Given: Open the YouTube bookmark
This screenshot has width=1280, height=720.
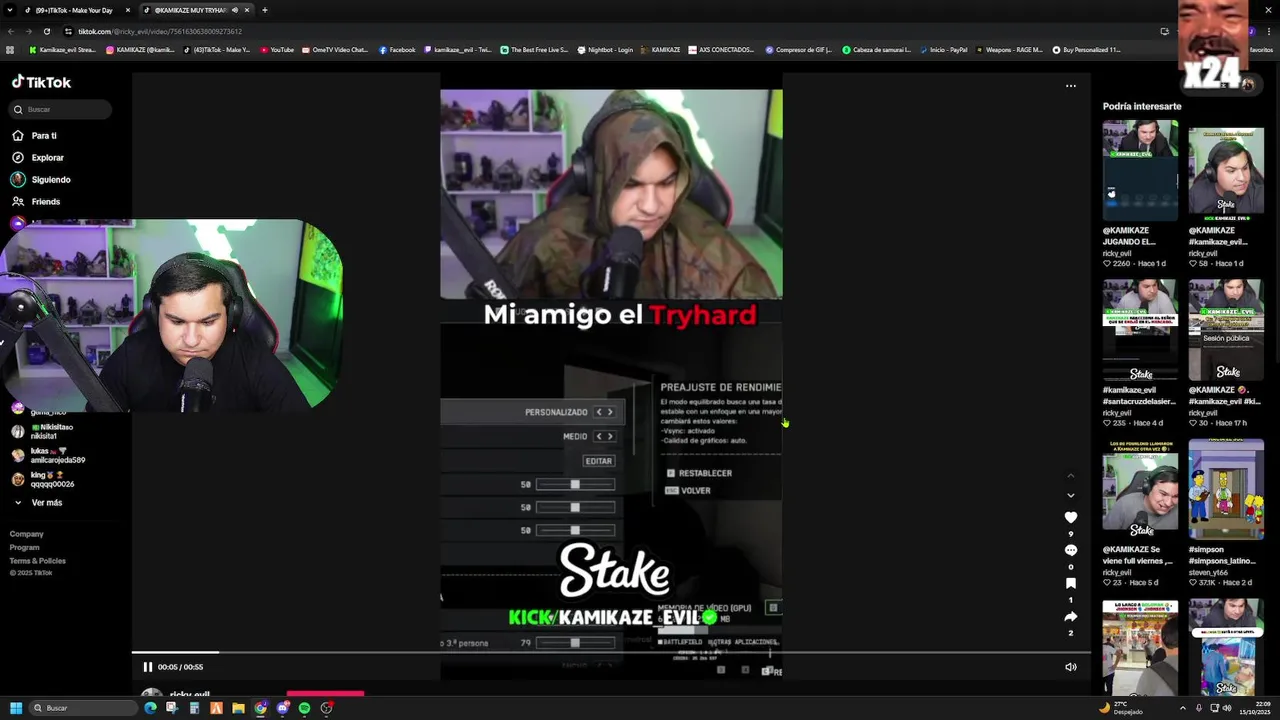Looking at the screenshot, I should click(x=277, y=49).
